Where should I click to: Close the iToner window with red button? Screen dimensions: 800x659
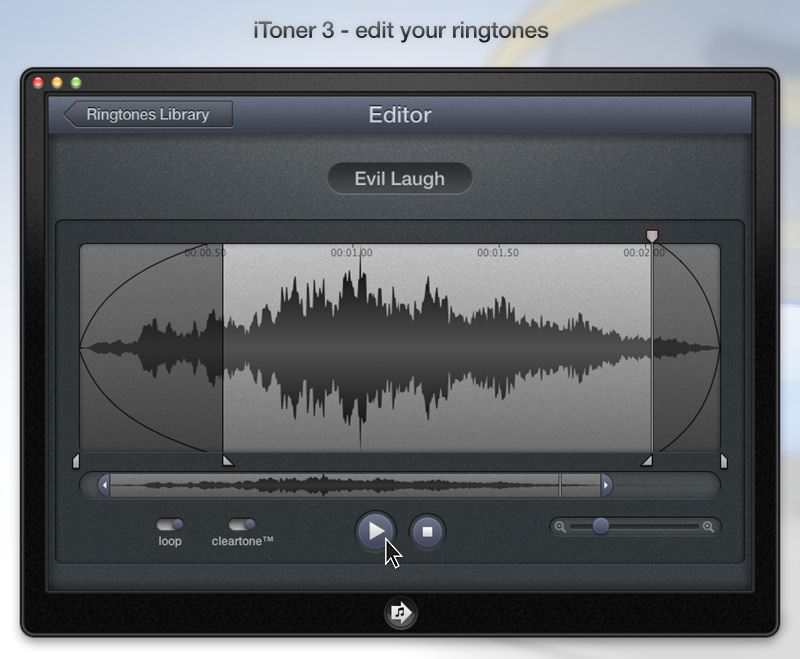tap(38, 83)
